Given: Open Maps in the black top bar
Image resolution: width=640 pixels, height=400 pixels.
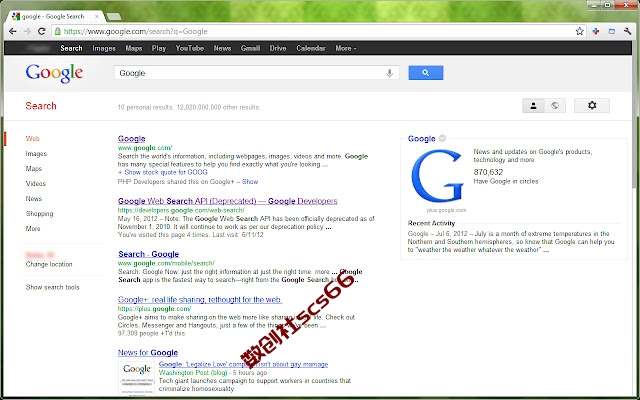Looking at the screenshot, I should (133, 48).
